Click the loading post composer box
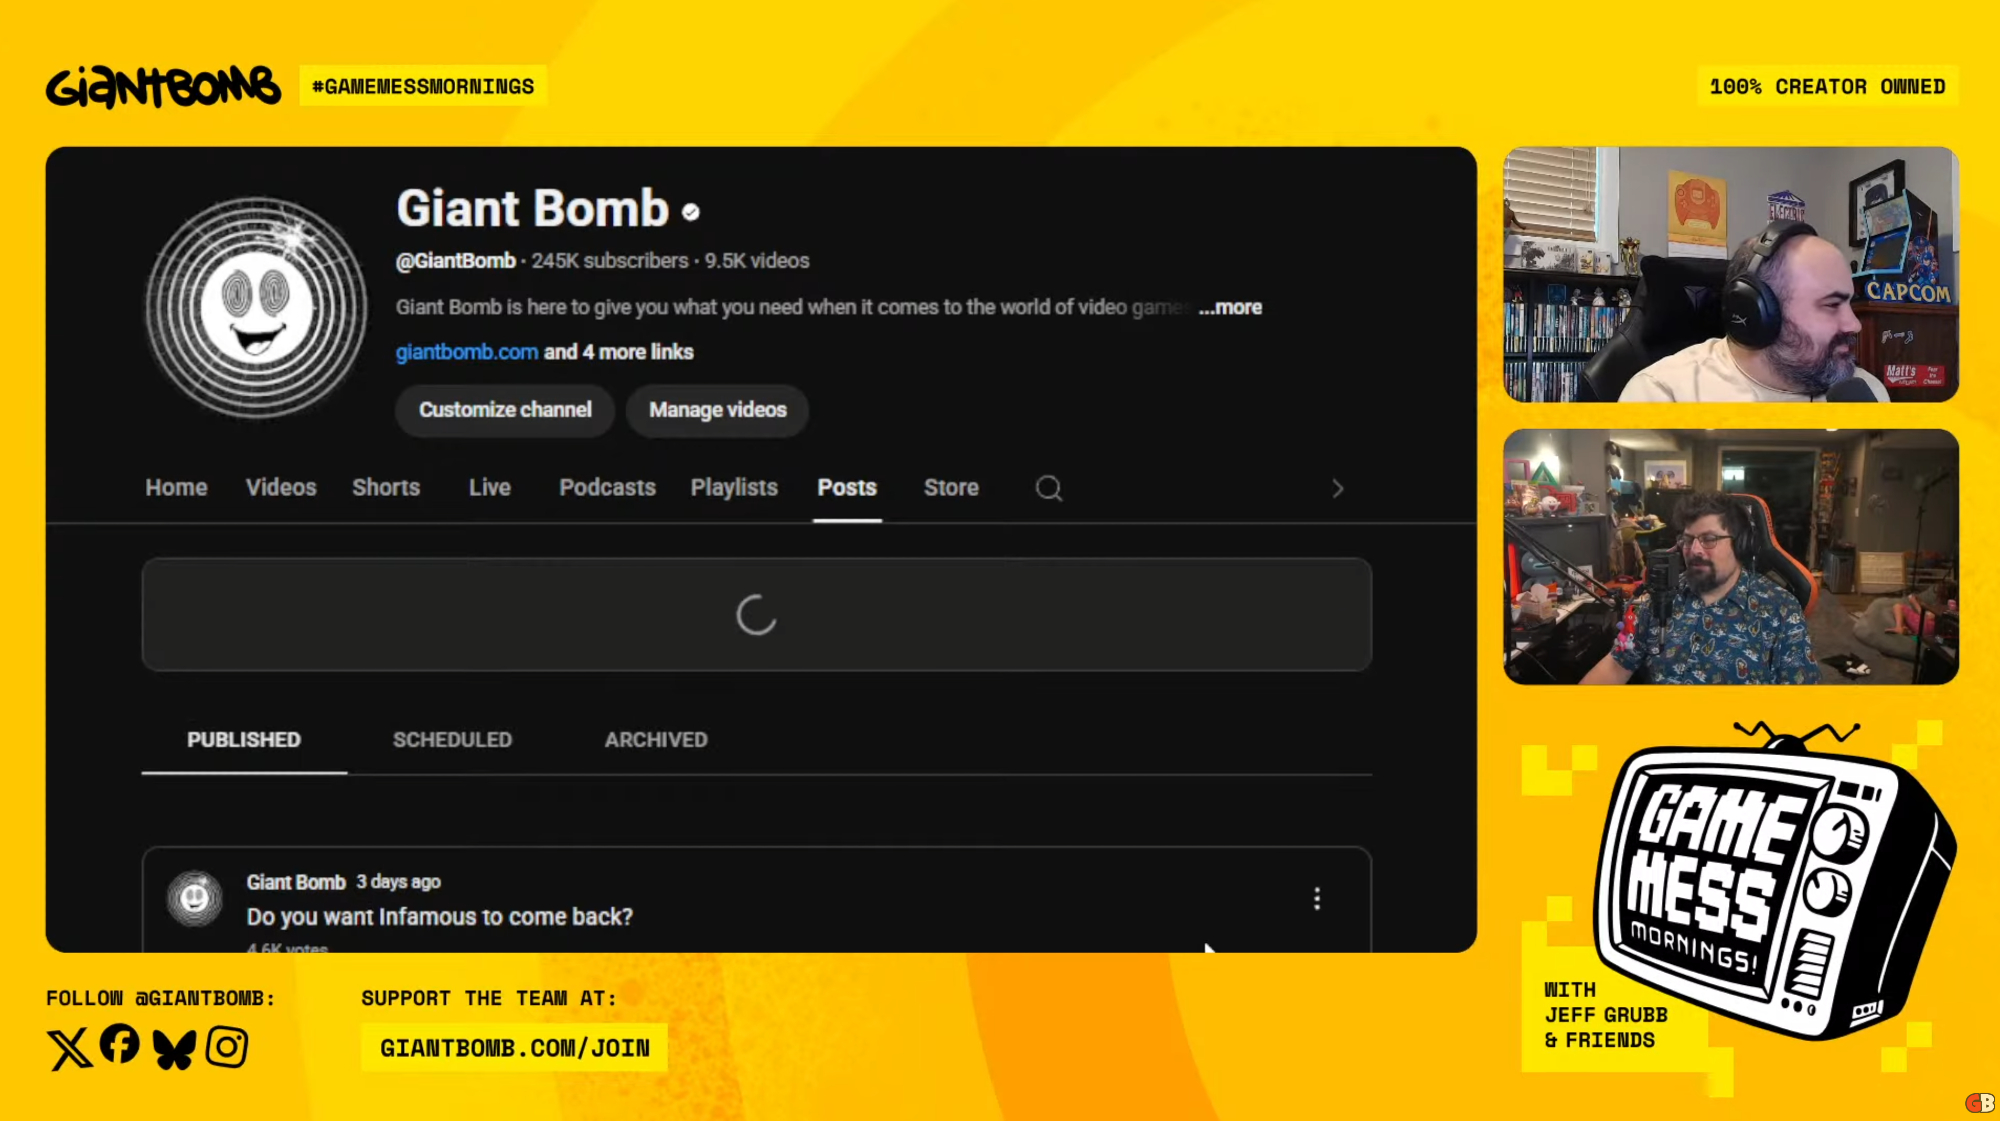2000x1121 pixels. point(756,615)
